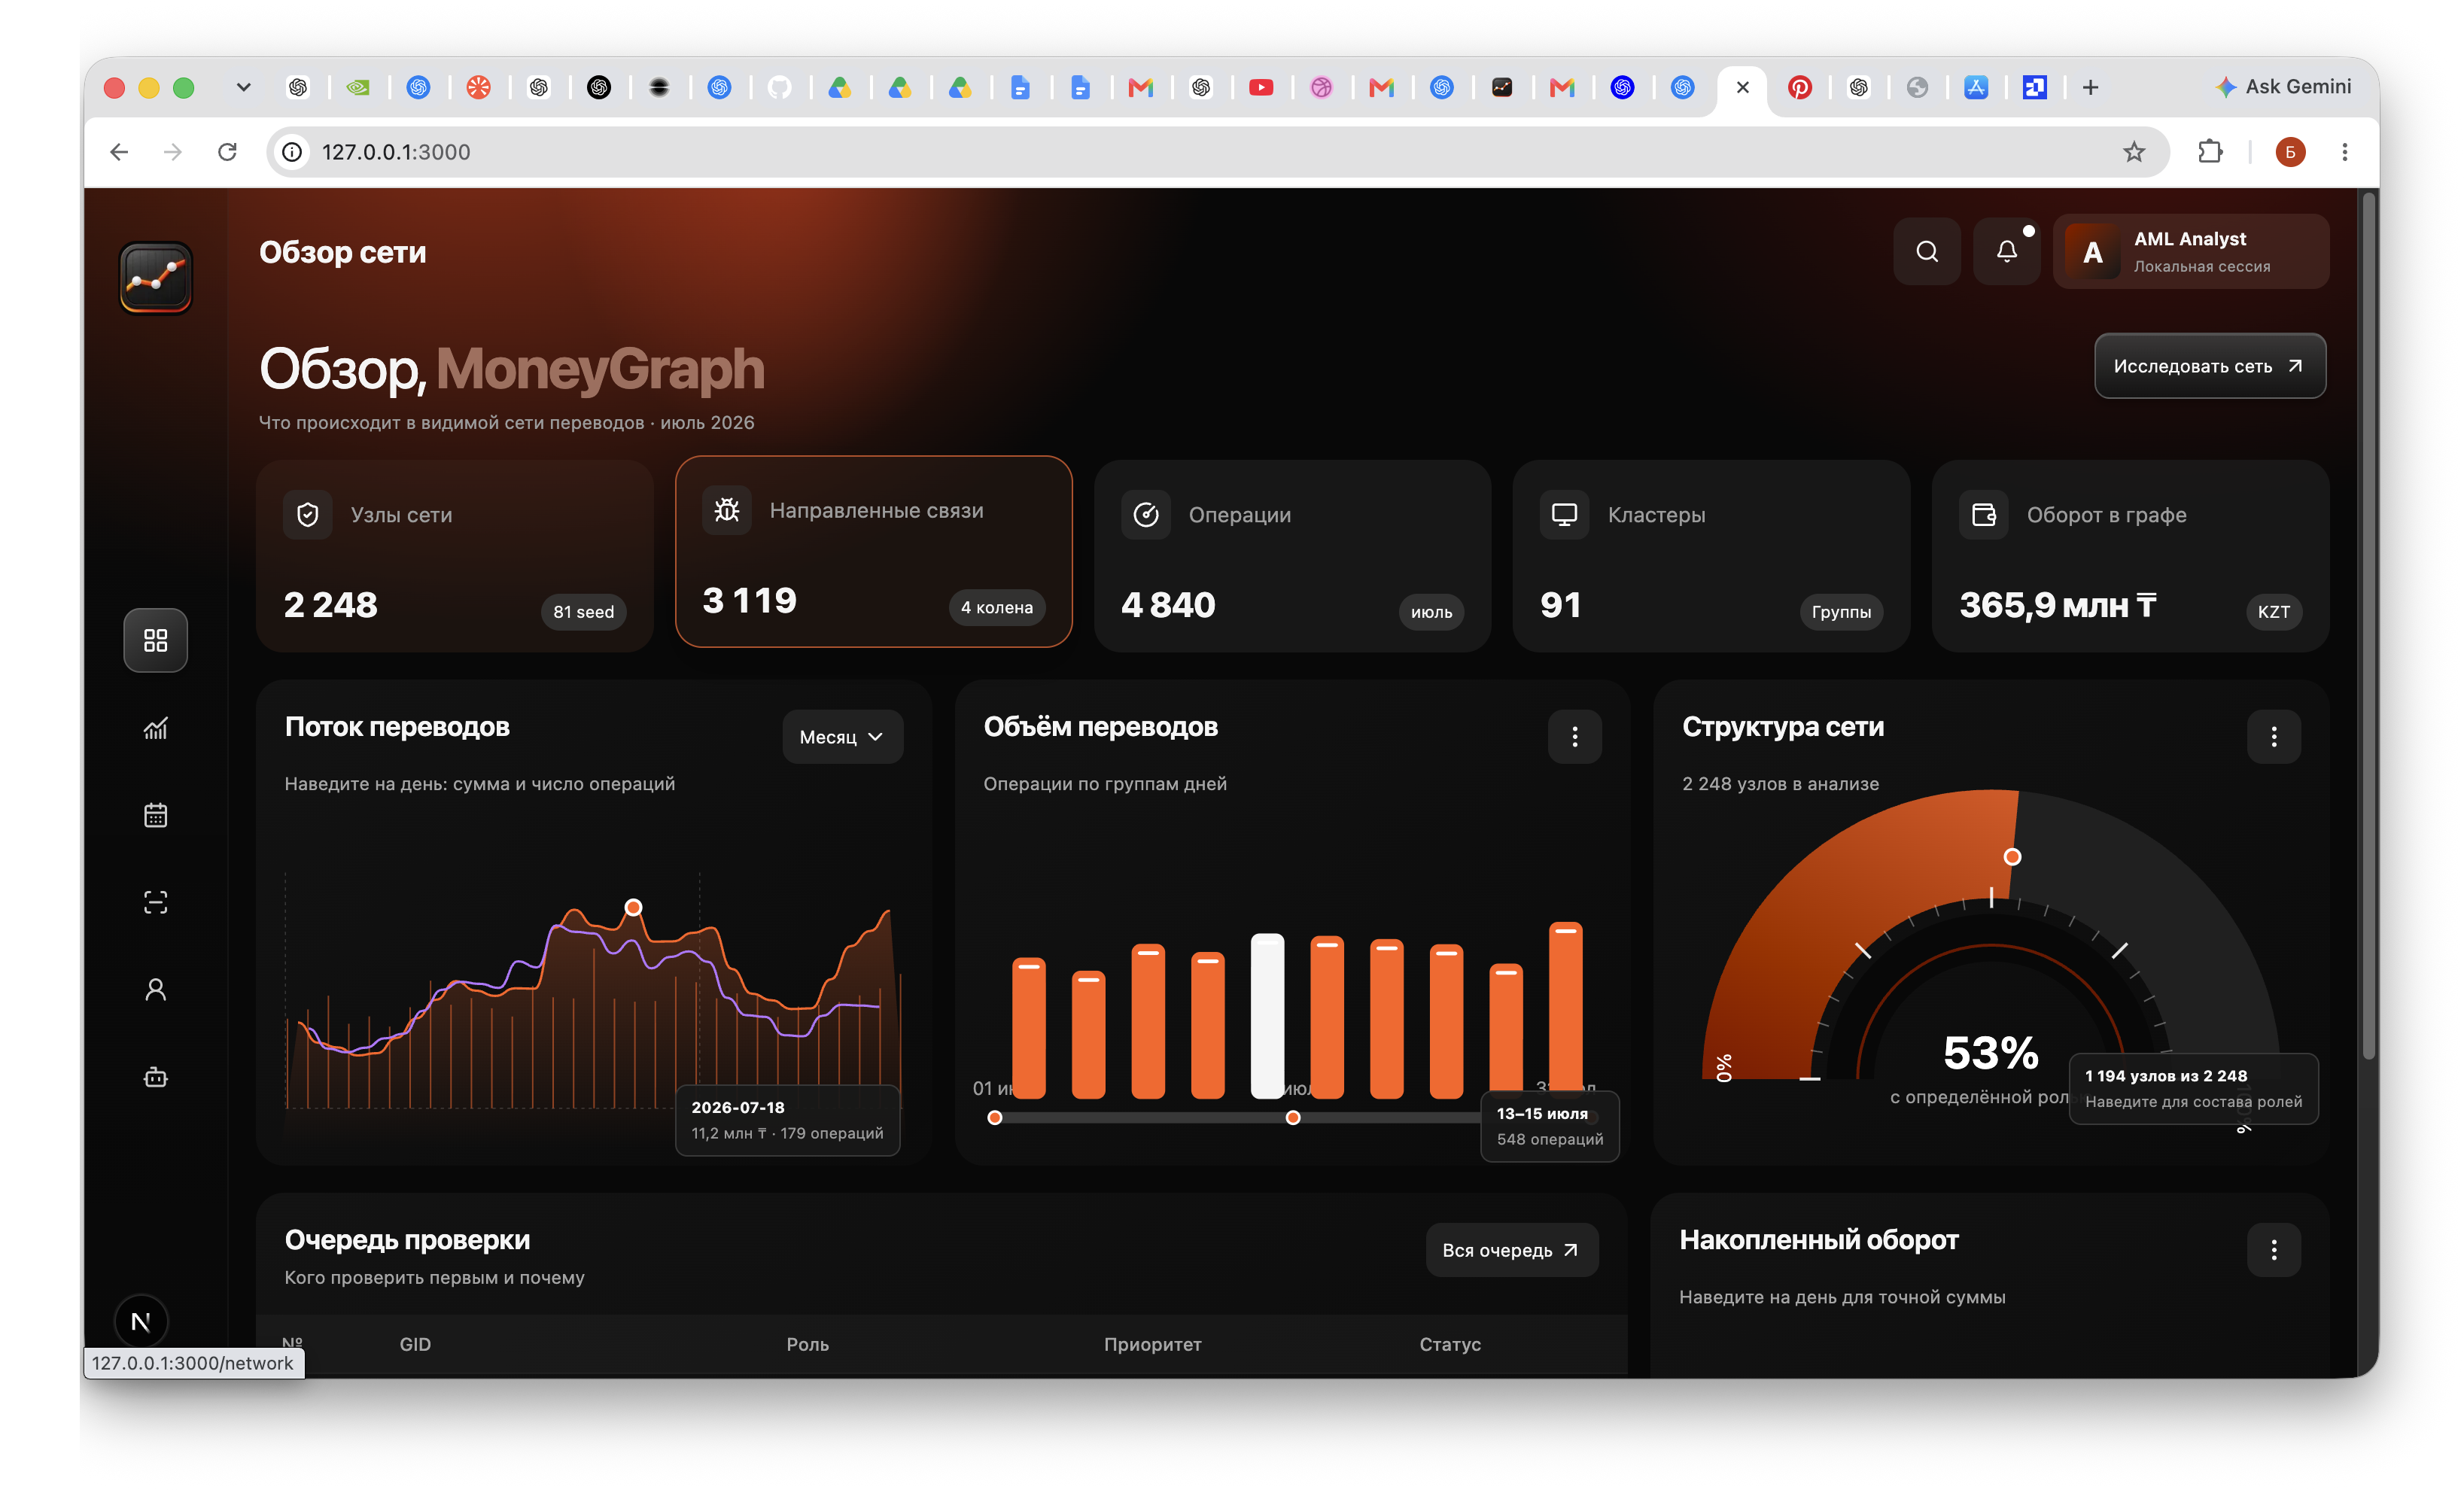Open the dashboard grid icon in sidebar
The height and width of the screenshot is (1490, 2464).
155,640
